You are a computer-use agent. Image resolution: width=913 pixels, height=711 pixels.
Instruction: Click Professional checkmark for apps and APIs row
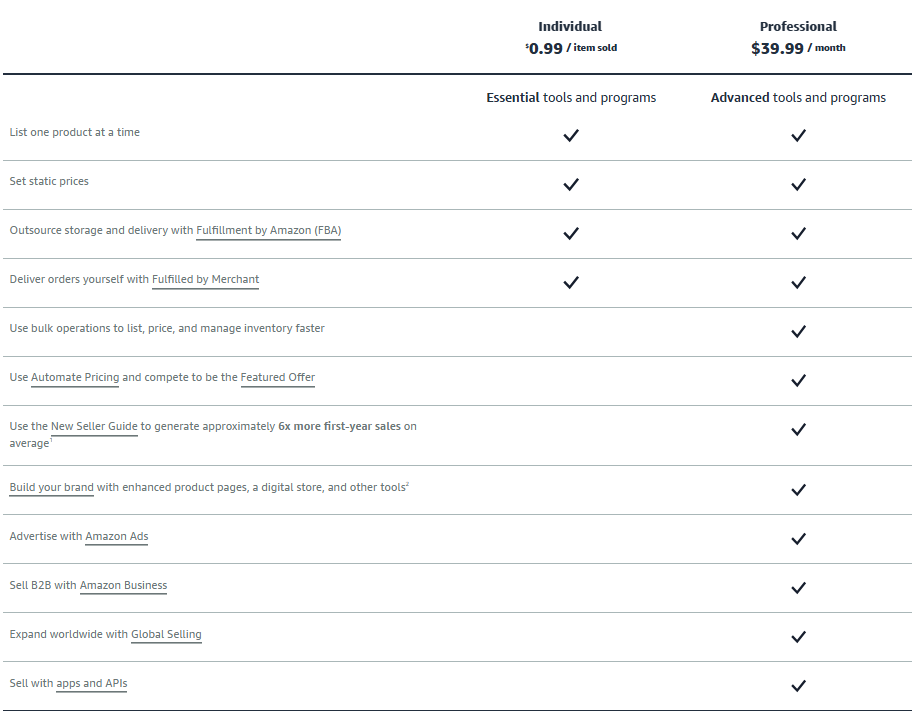pos(798,685)
